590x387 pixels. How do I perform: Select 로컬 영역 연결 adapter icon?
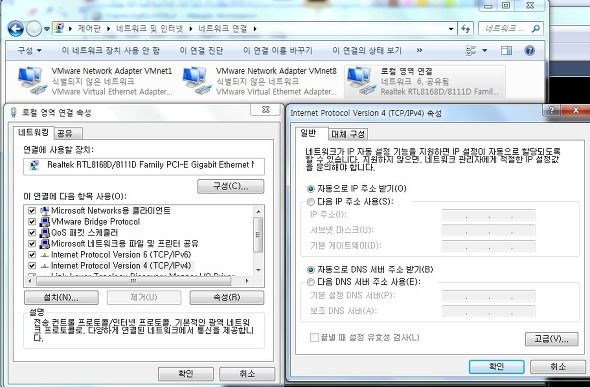(361, 80)
